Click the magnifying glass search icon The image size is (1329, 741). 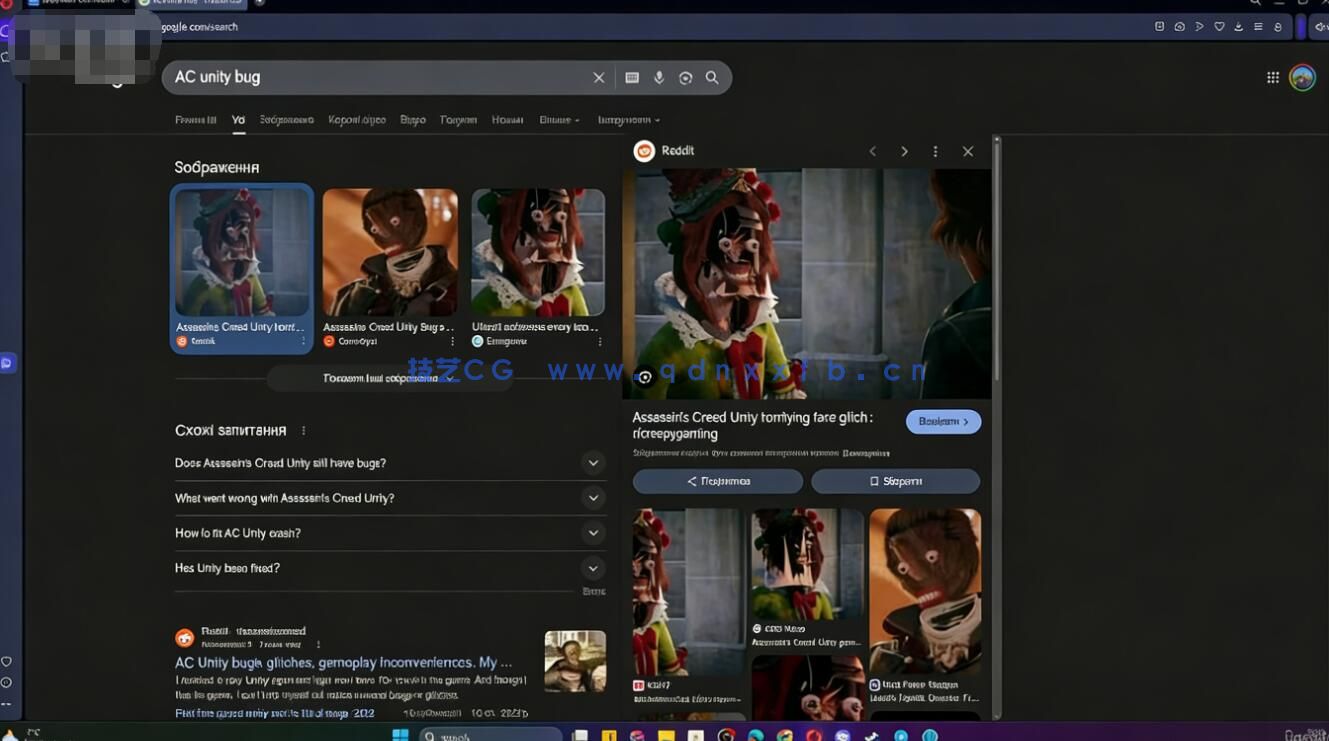click(x=712, y=78)
